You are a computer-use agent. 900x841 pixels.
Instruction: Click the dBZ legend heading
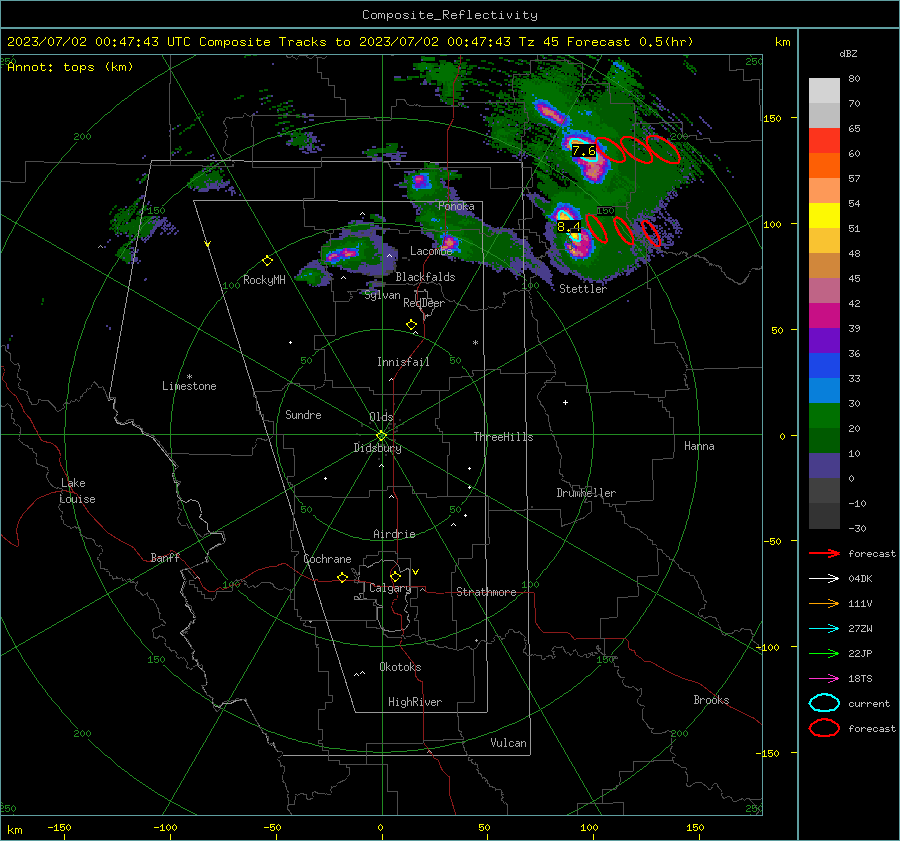(x=848, y=53)
